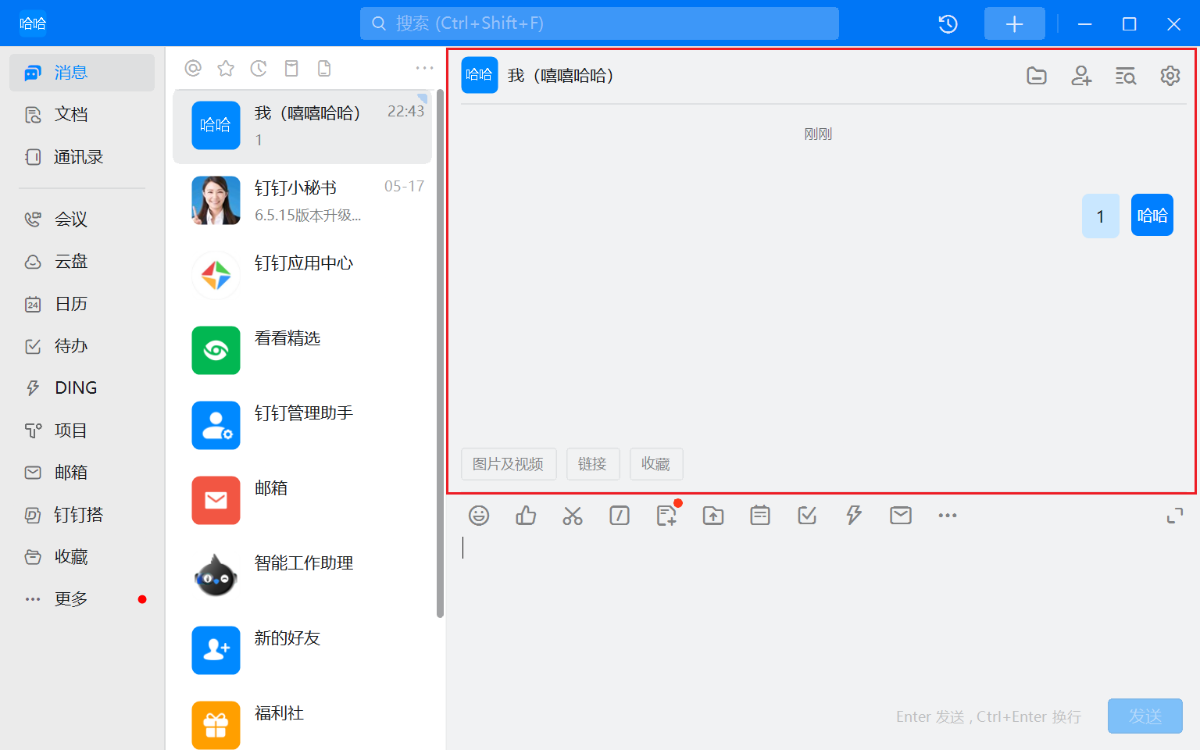This screenshot has width=1200, height=750.
Task: Click the search box at top
Action: pyautogui.click(x=599, y=23)
